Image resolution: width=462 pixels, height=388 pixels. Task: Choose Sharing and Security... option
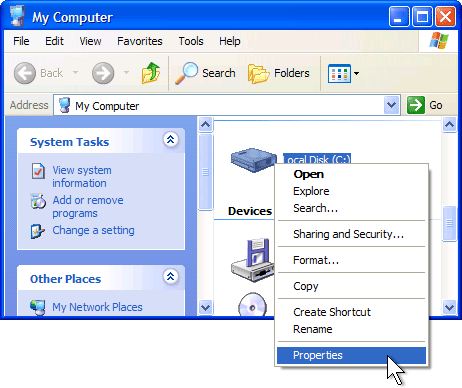(351, 234)
